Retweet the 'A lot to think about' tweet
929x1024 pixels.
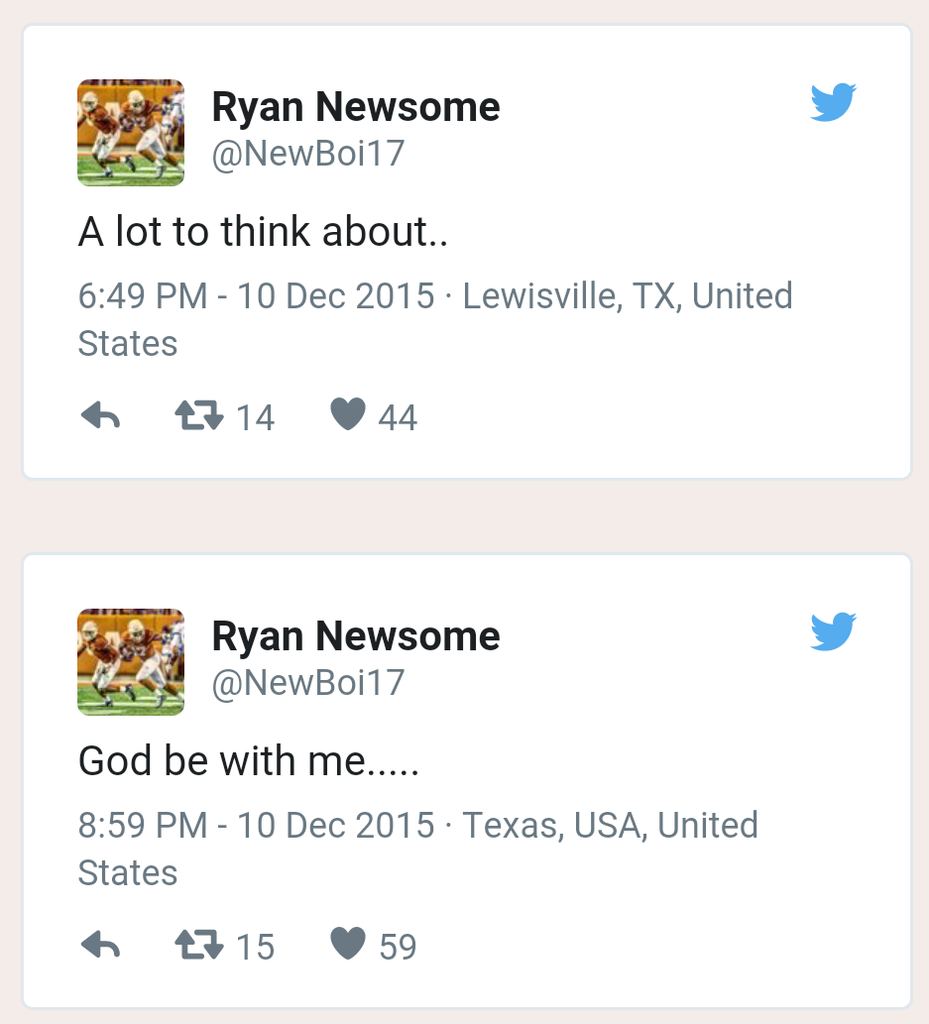[199, 415]
